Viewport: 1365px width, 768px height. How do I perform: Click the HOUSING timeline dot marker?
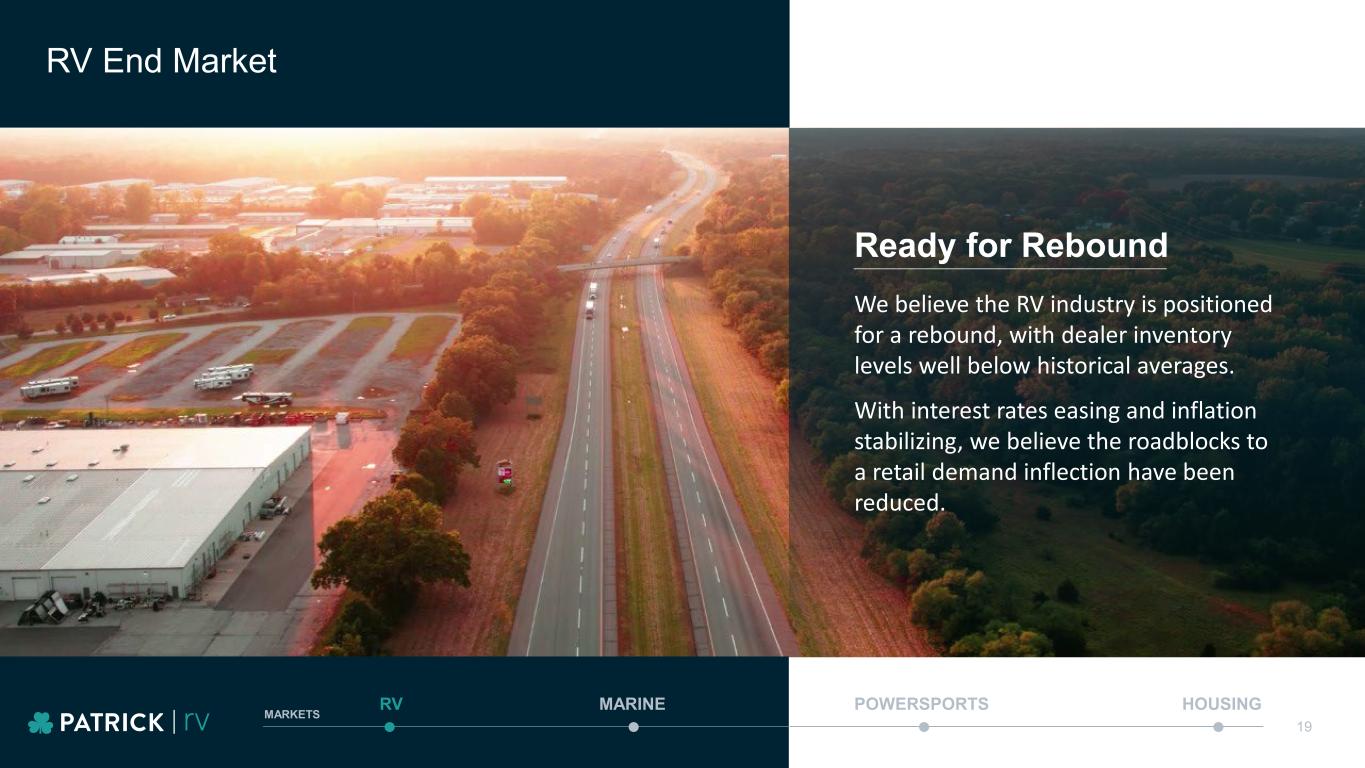tap(1218, 727)
